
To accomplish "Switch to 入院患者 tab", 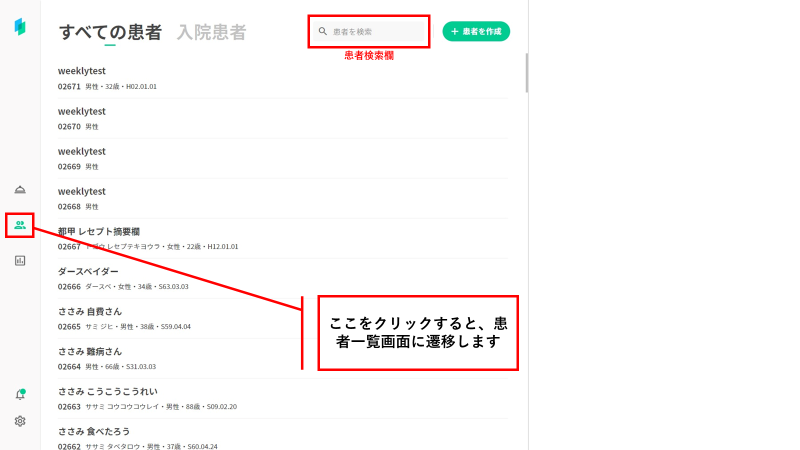I will (x=211, y=32).
